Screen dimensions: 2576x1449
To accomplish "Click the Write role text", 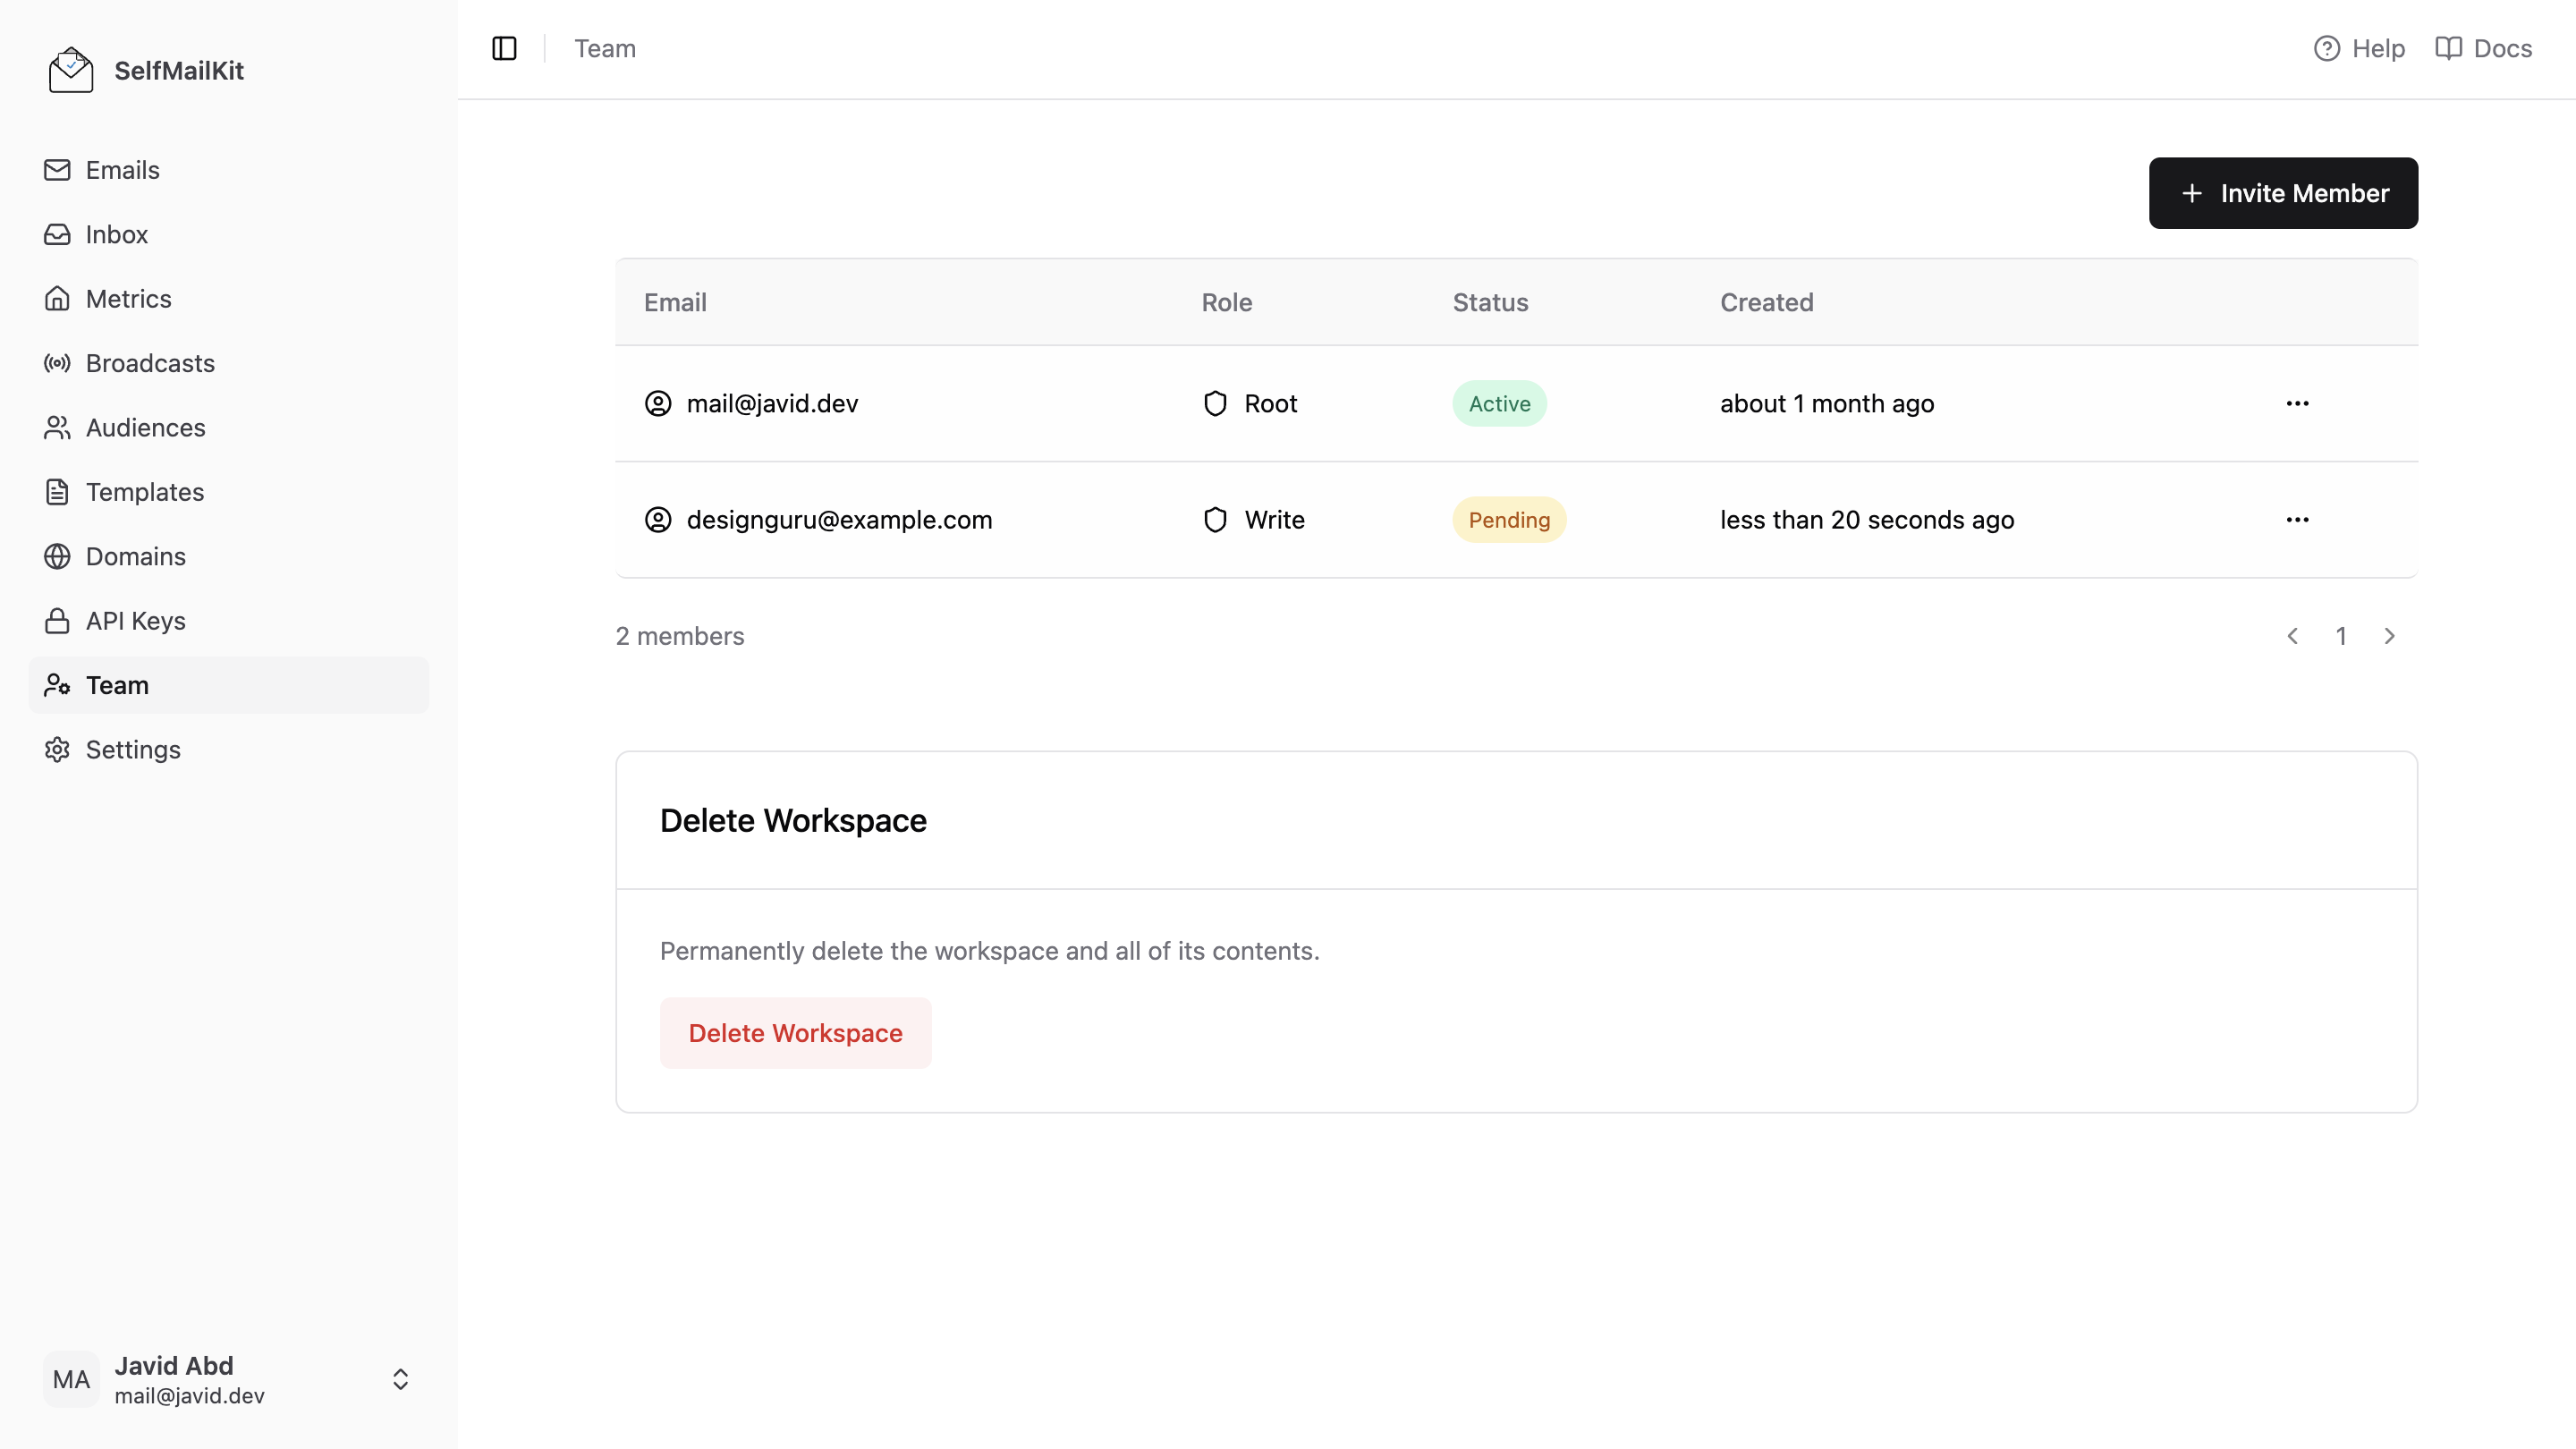I will point(1274,519).
